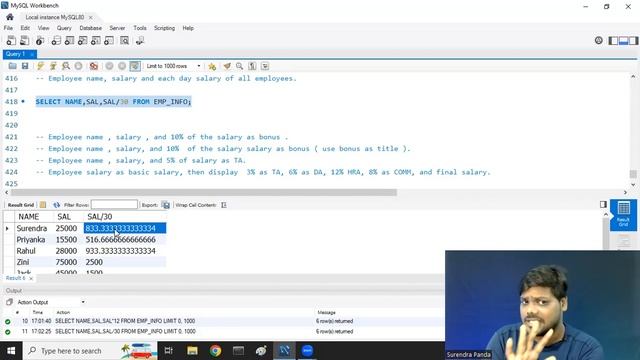The width and height of the screenshot is (640, 360).
Task: Click the Windows Start button
Action: (x=11, y=351)
